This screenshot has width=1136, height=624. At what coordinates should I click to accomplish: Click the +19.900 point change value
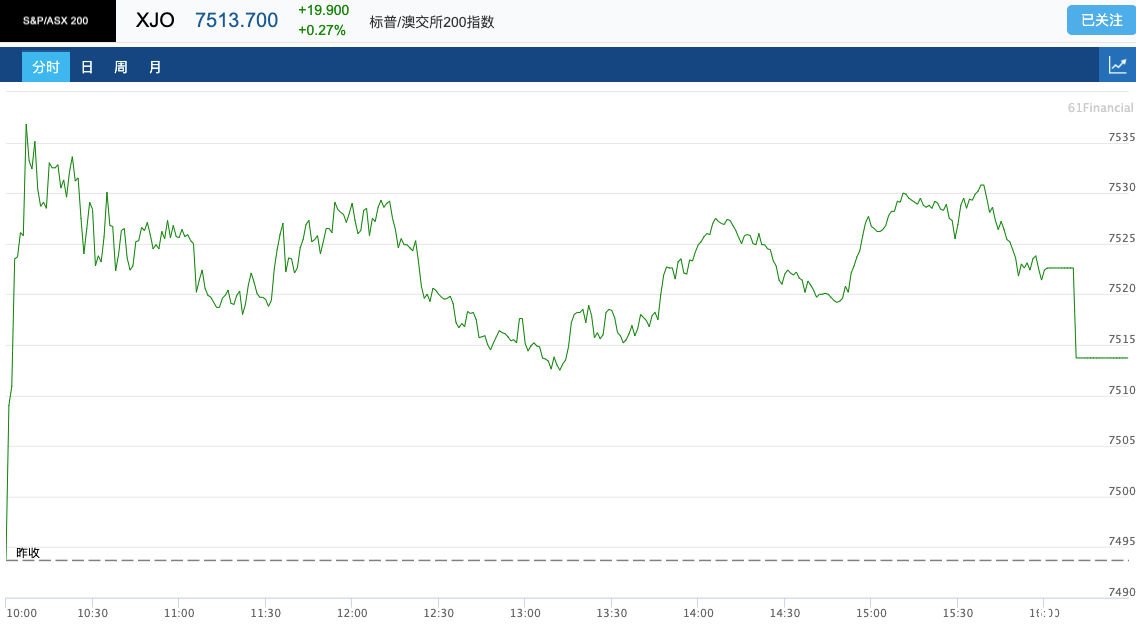323,10
